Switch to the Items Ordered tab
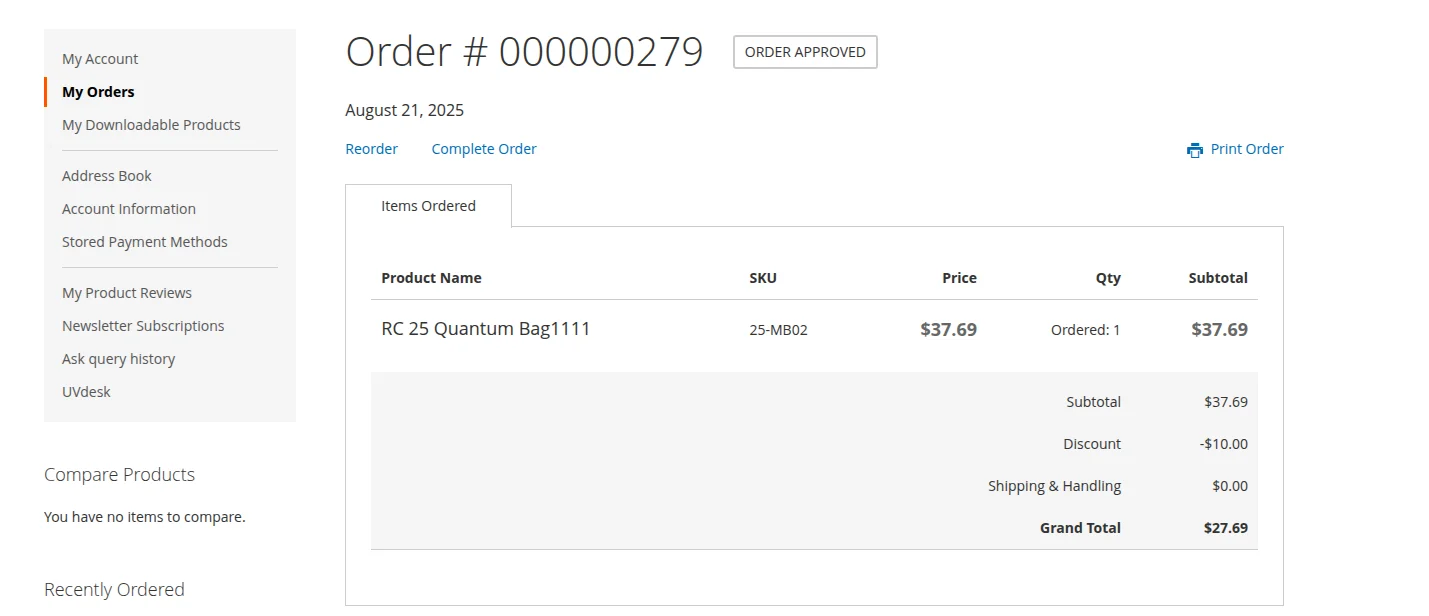The height and width of the screenshot is (616, 1429). coord(428,206)
